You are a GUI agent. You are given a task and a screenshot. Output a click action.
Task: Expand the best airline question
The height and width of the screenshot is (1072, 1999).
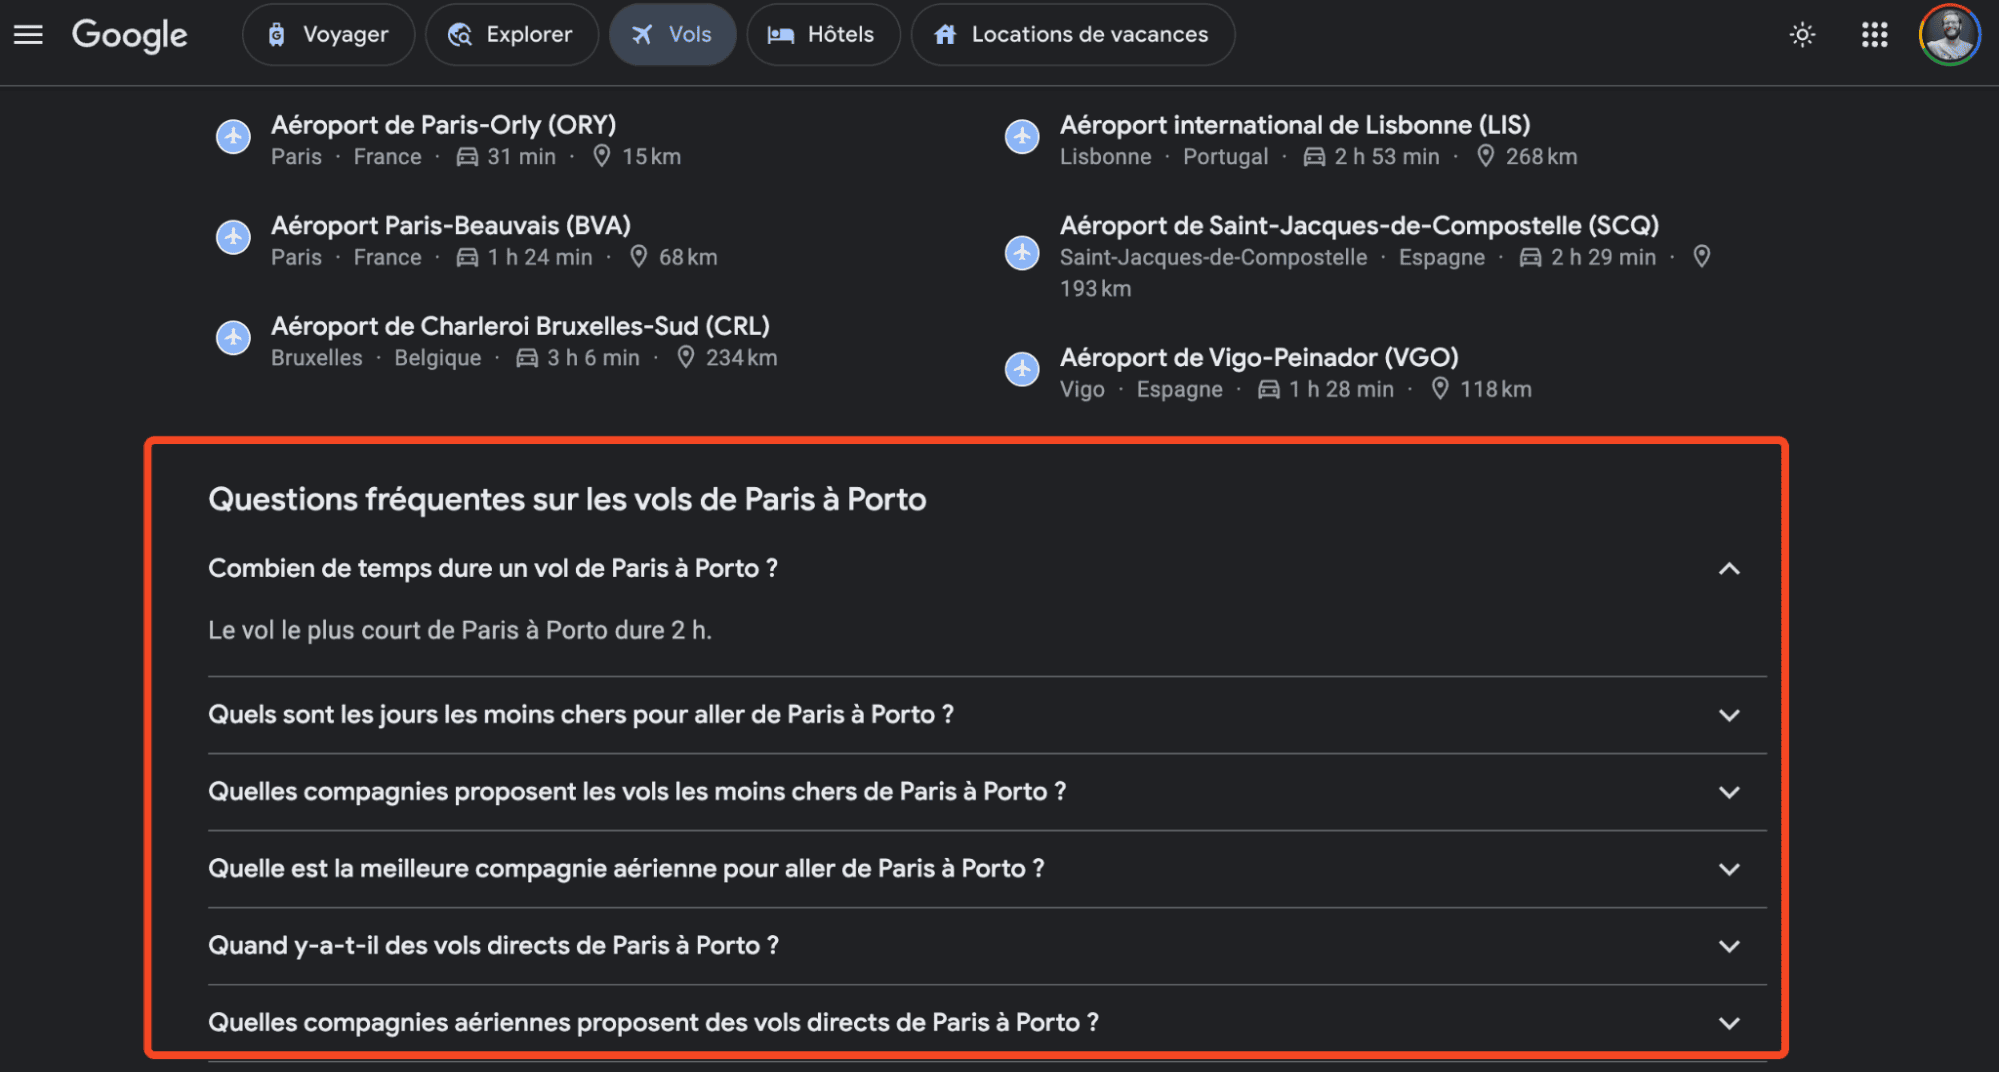click(987, 869)
